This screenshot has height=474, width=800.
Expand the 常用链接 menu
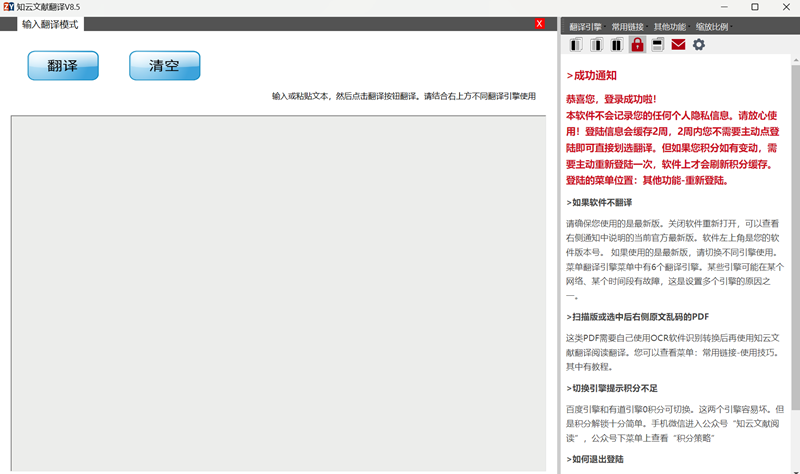(x=629, y=27)
